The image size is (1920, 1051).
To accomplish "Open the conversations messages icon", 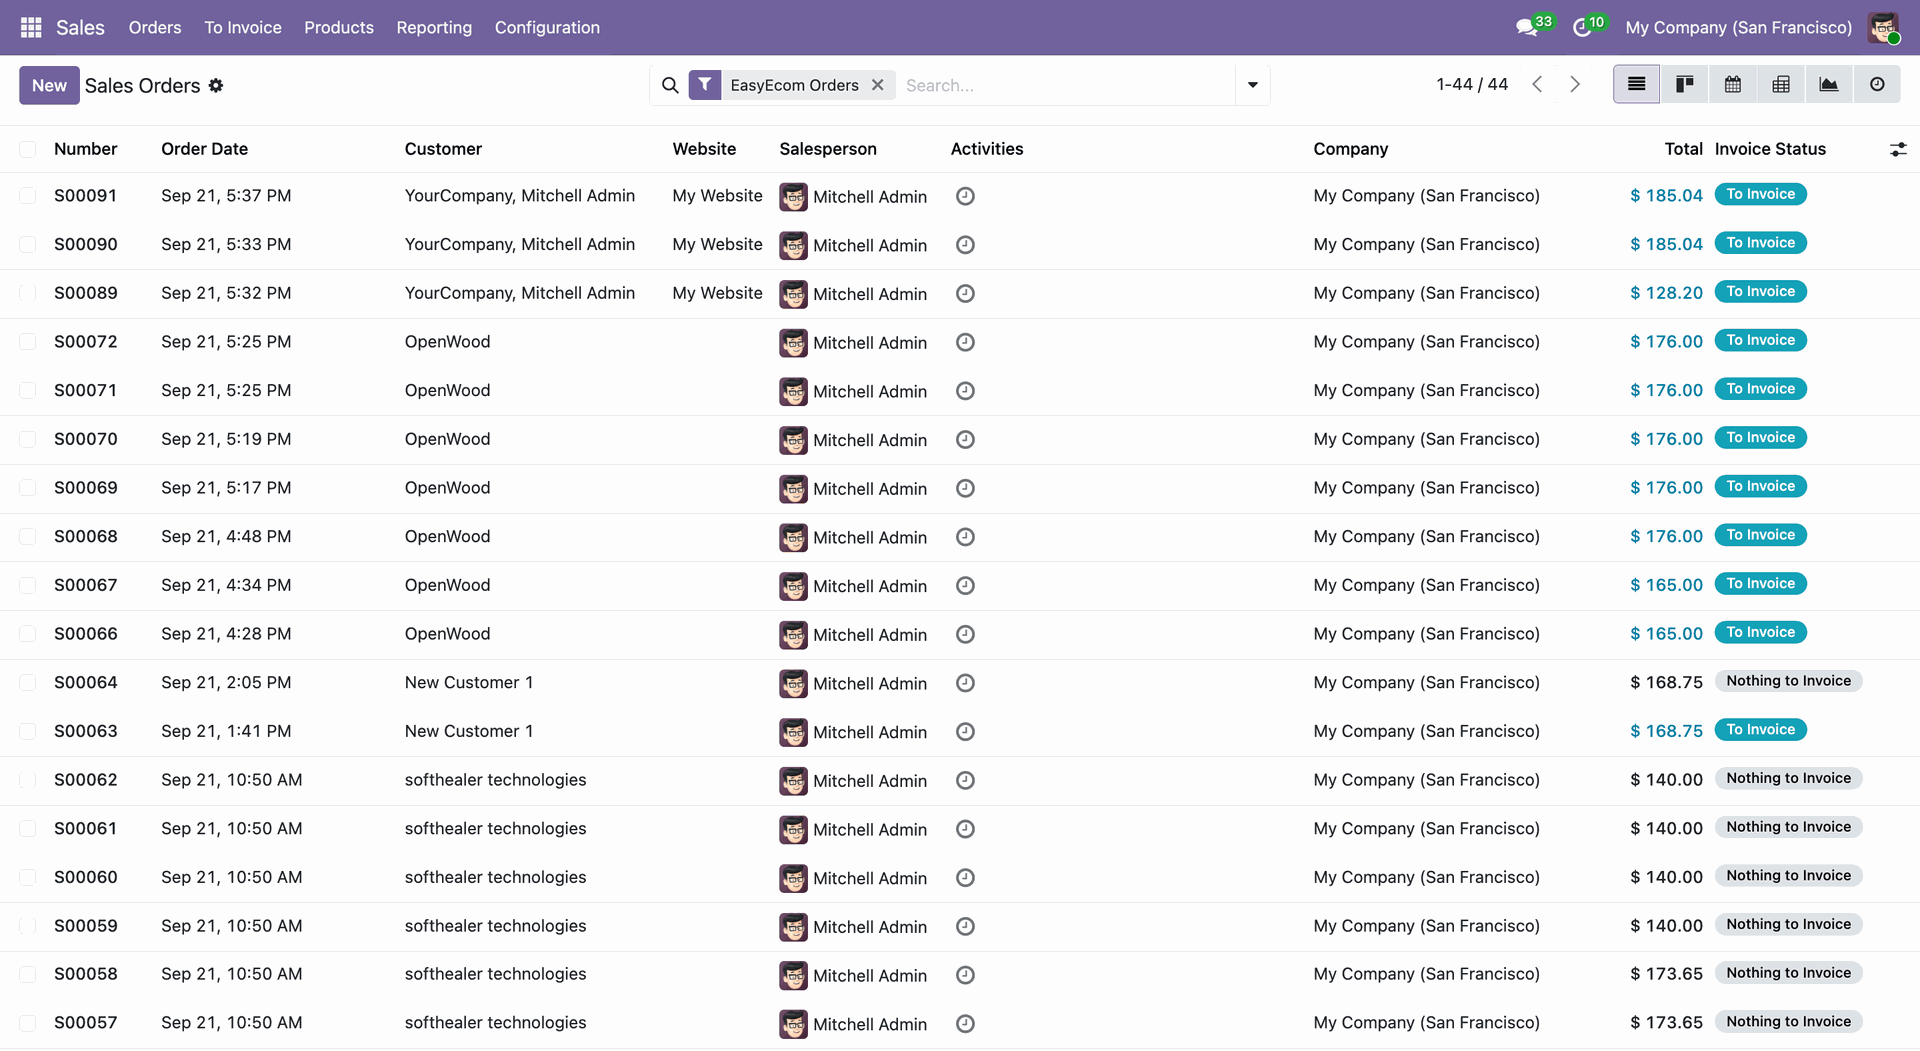I will click(1527, 27).
